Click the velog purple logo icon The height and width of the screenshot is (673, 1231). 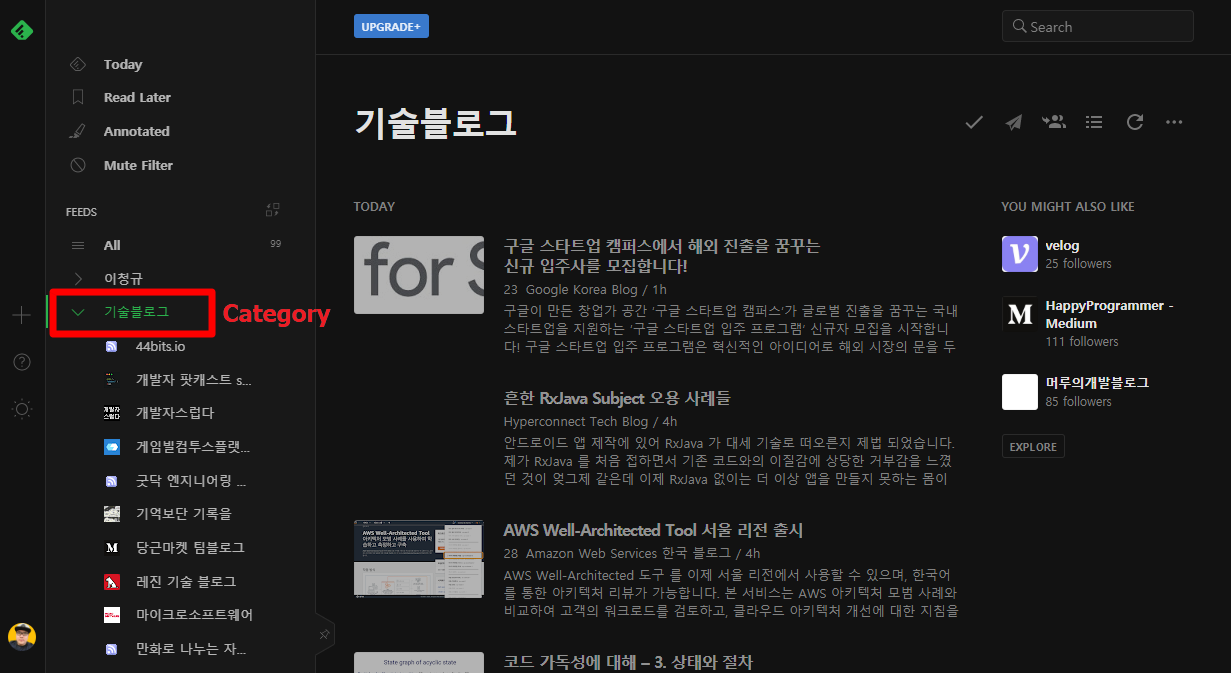click(x=1020, y=254)
